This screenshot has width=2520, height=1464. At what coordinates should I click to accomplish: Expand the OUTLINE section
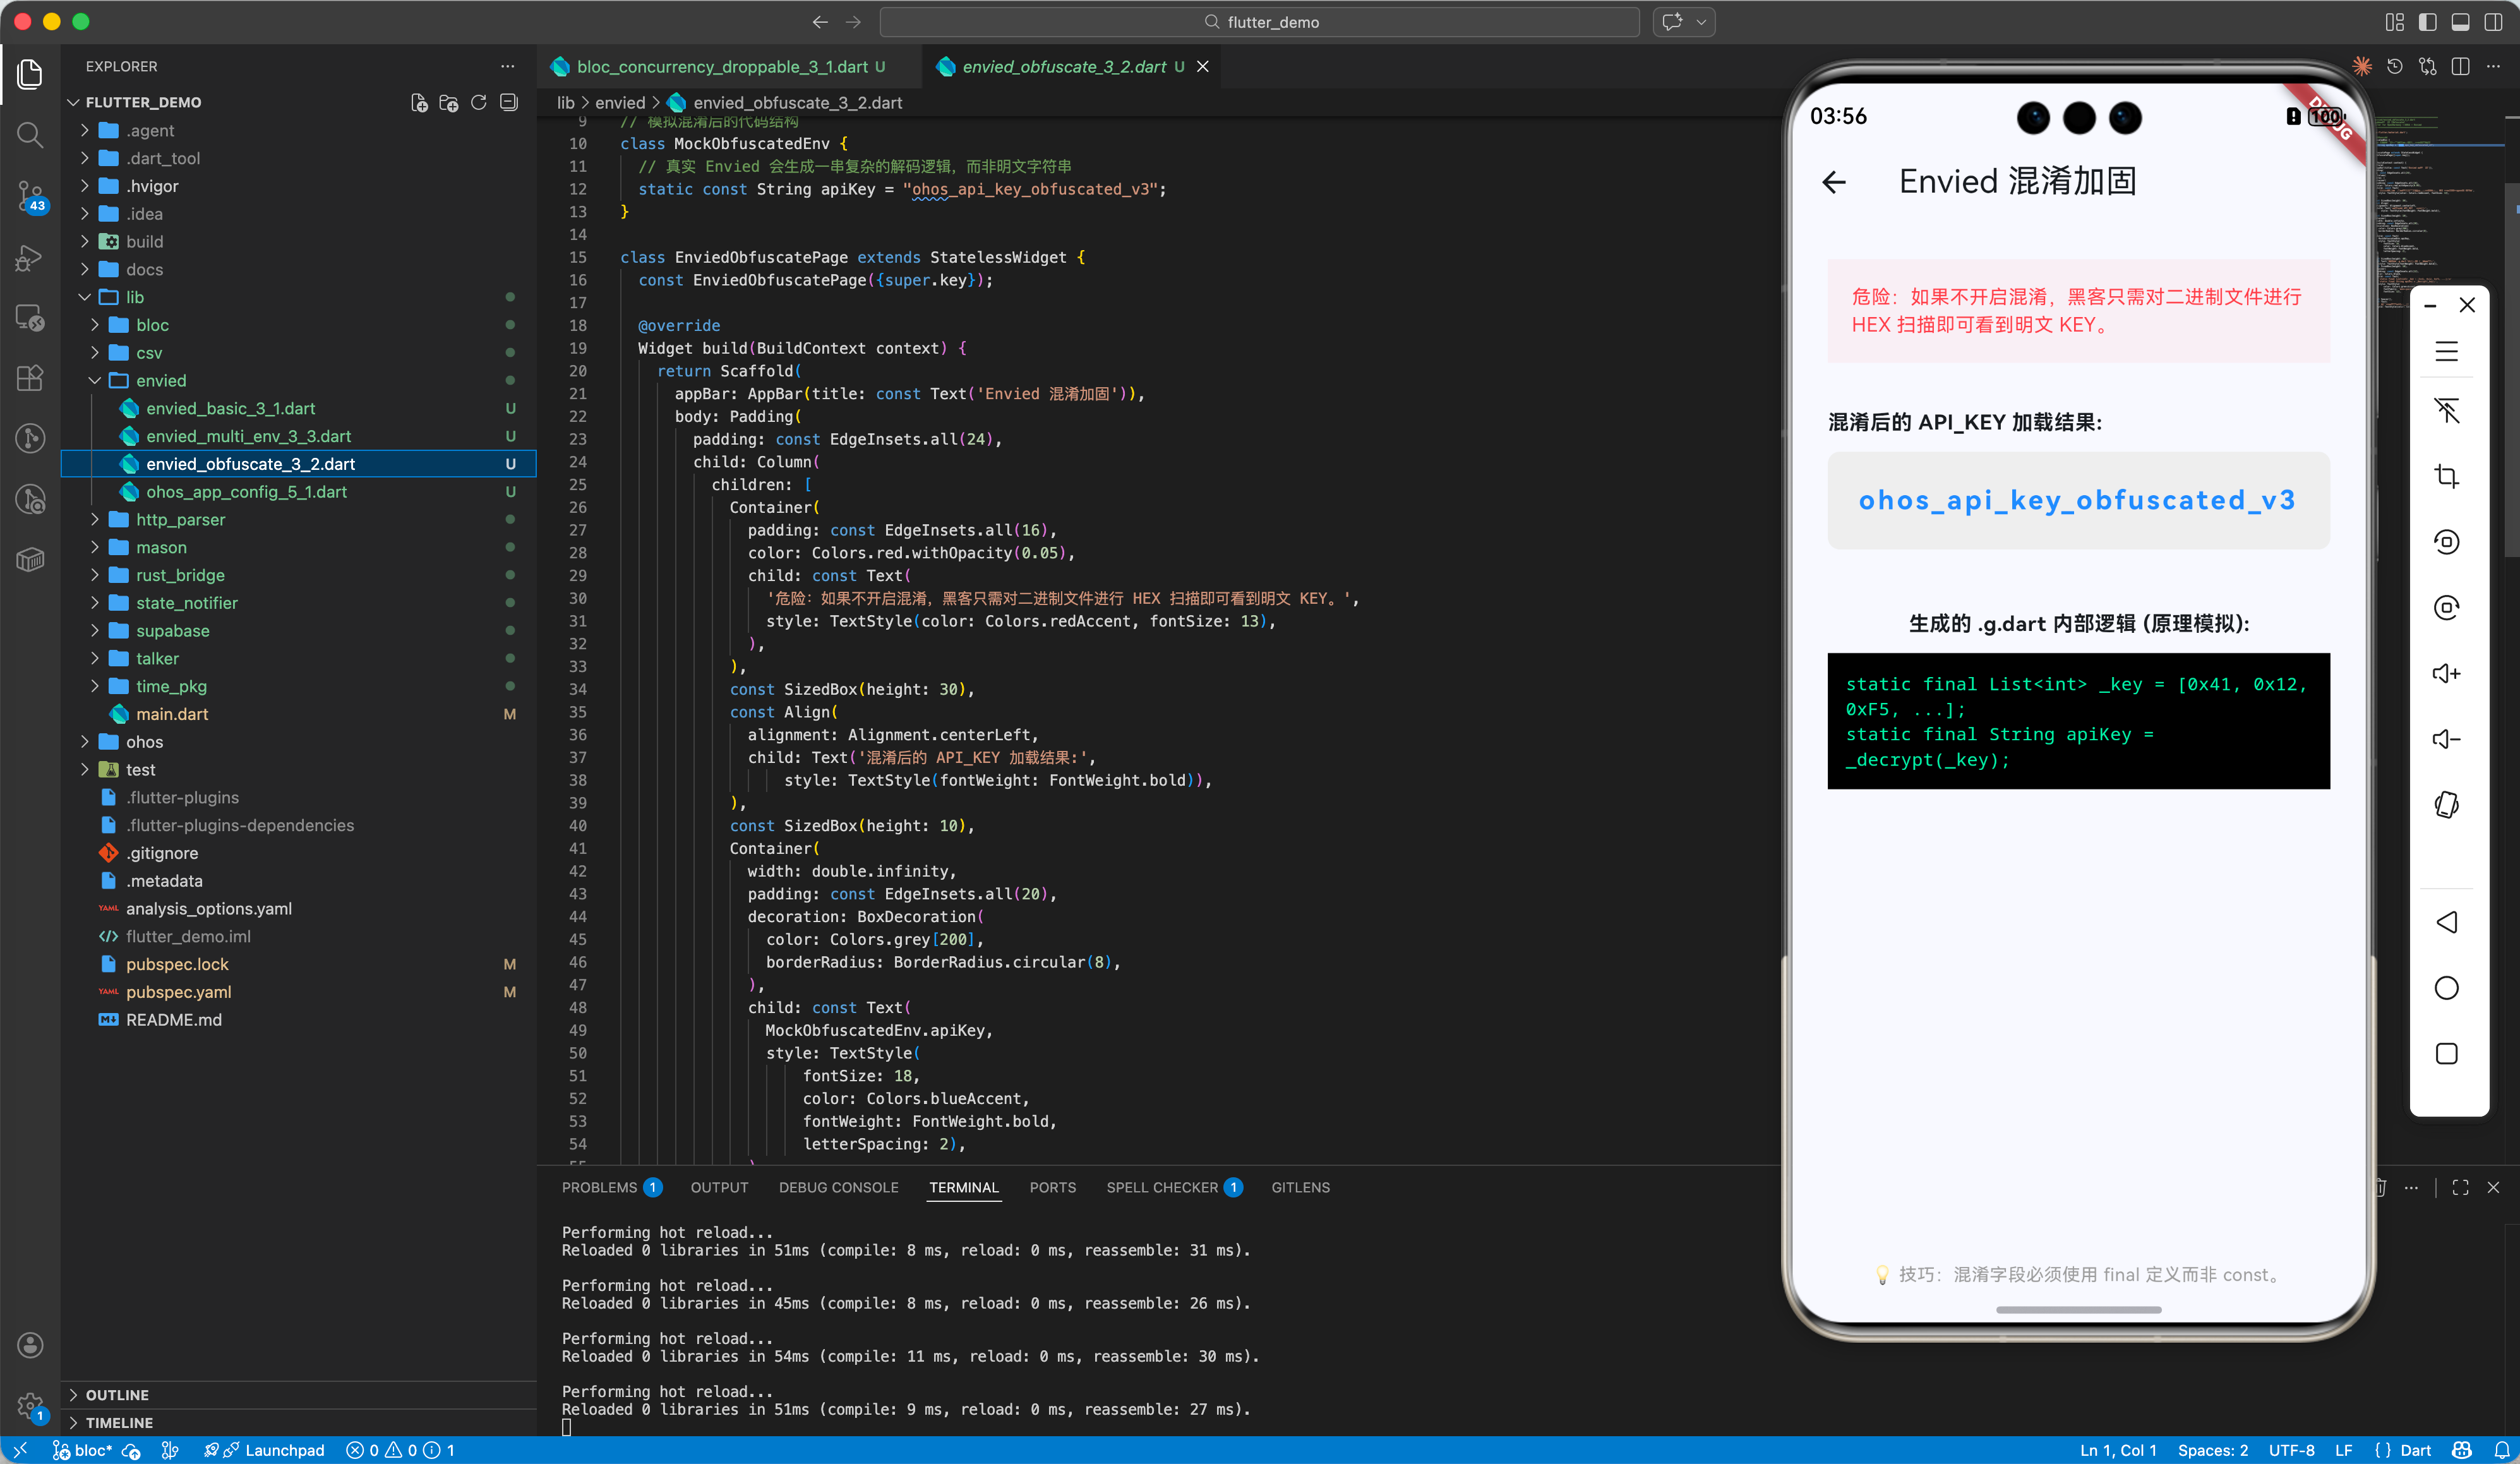point(117,1394)
